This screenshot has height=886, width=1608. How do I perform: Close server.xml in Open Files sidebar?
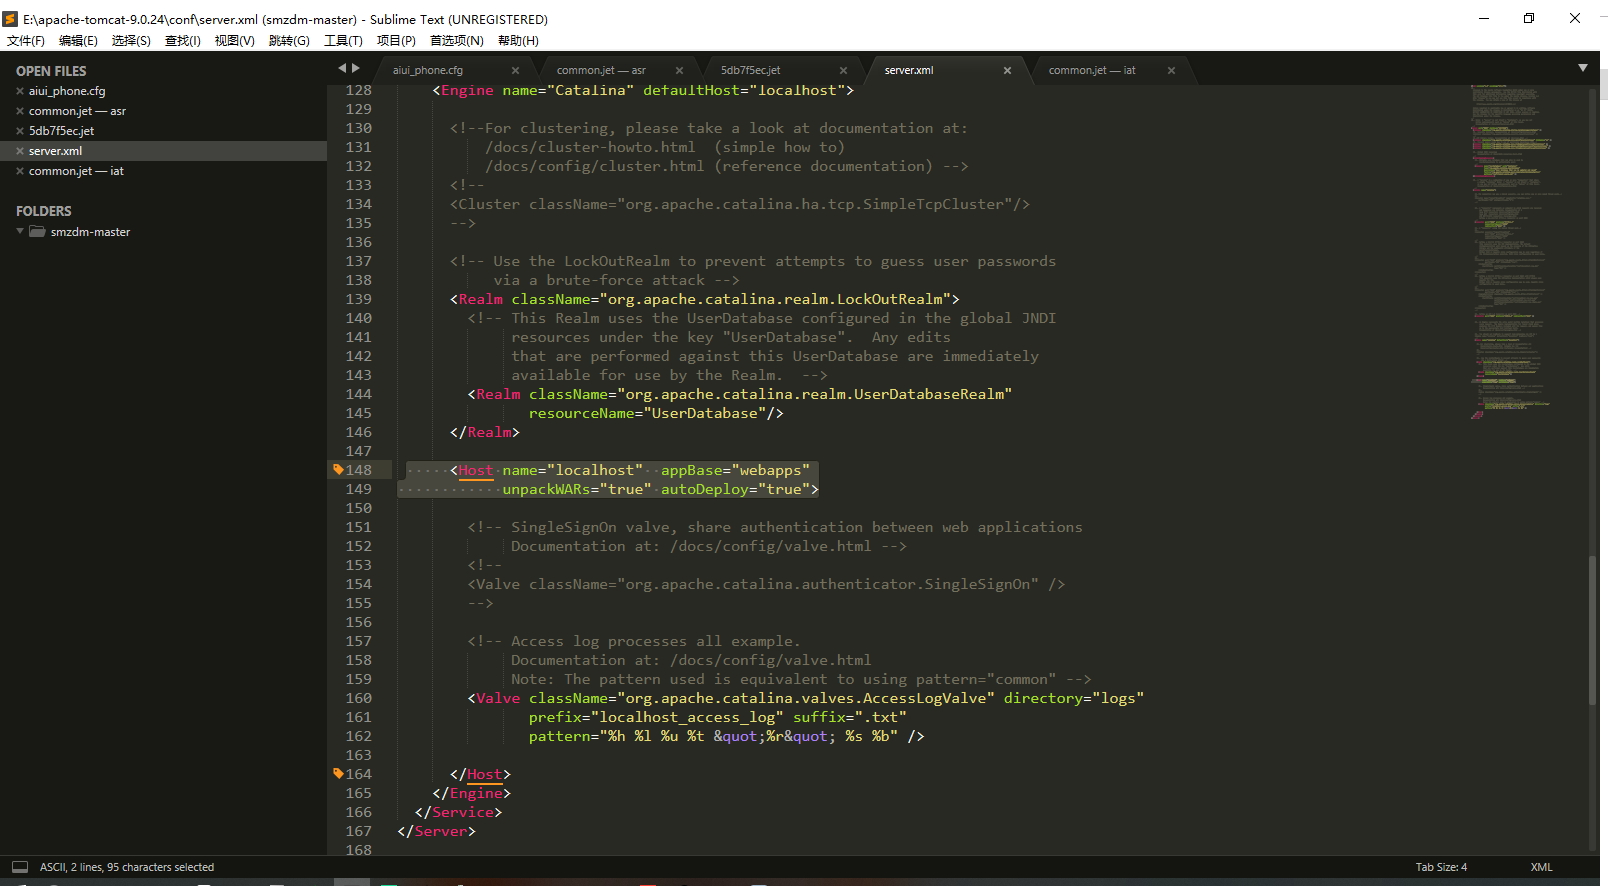click(x=20, y=151)
